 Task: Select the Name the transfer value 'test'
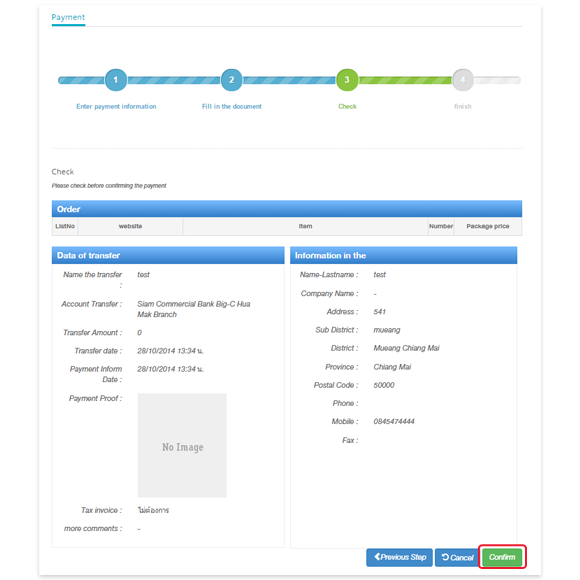point(143,274)
